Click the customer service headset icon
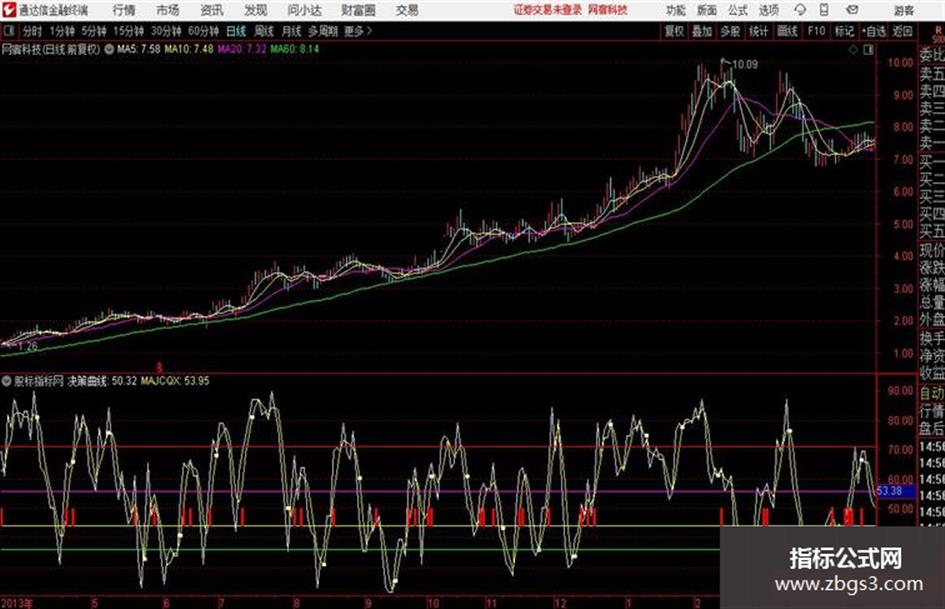This screenshot has height=609, width=945. click(x=800, y=10)
